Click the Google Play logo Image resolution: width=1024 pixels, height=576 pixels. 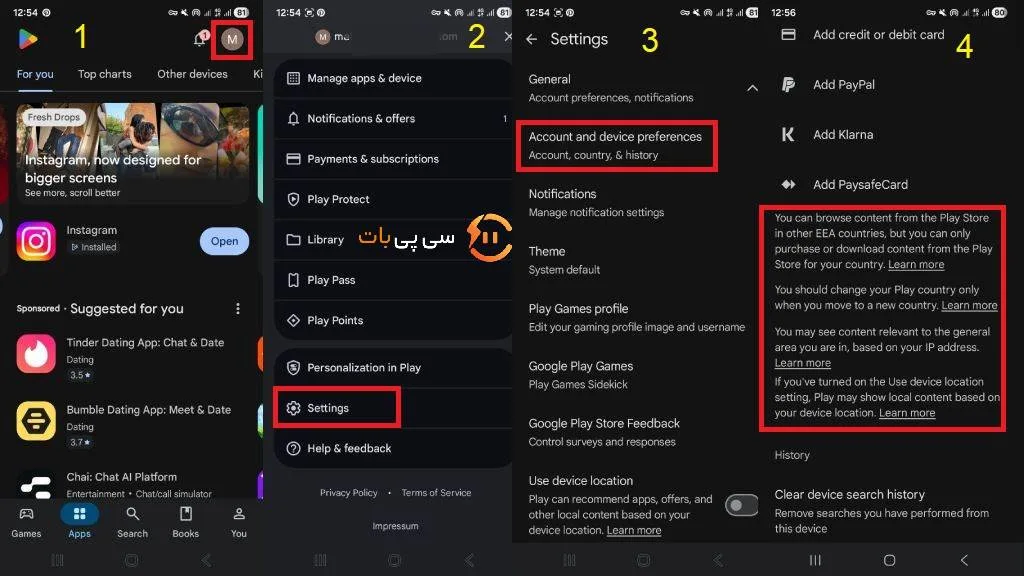click(27, 39)
